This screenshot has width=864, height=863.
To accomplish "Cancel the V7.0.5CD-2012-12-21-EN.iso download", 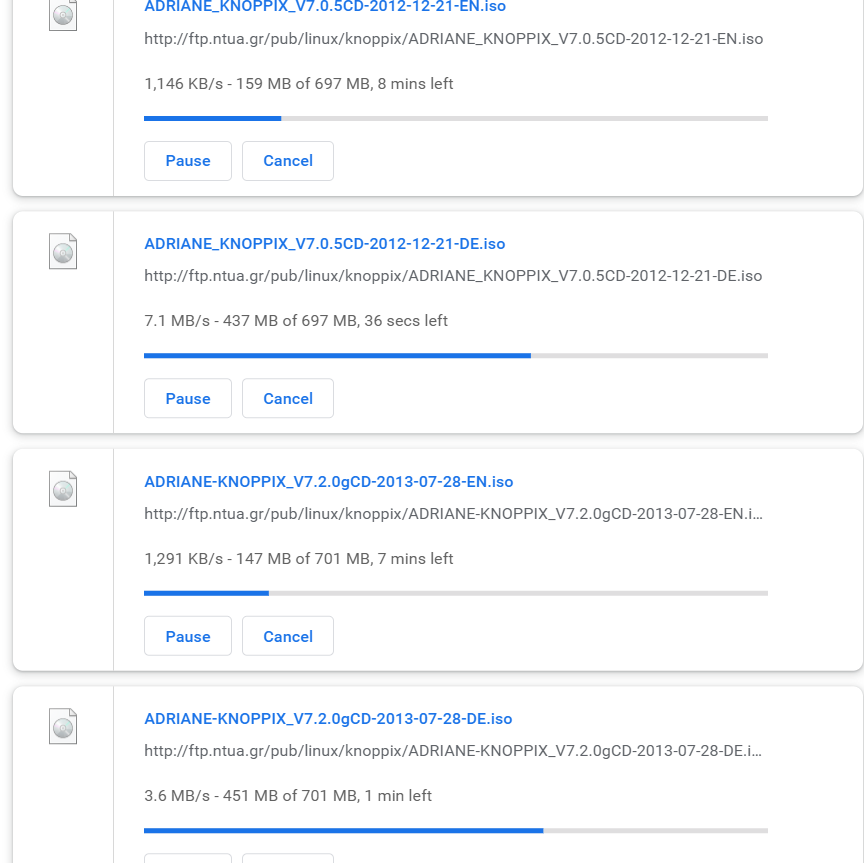I will coord(288,161).
